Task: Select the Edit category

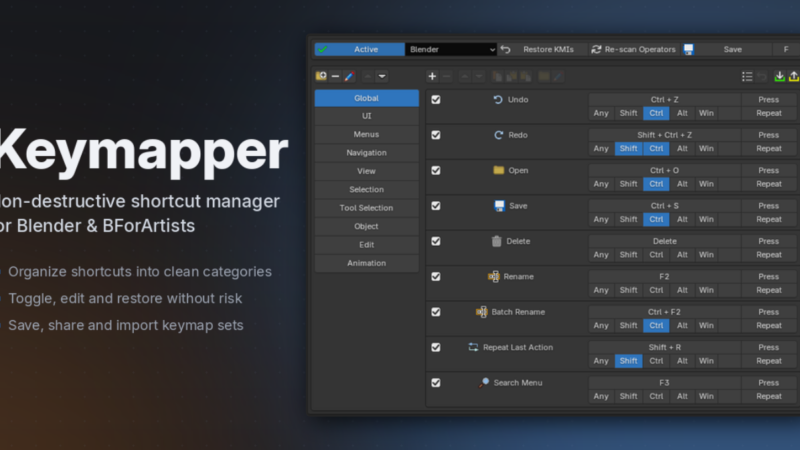Action: tap(366, 244)
